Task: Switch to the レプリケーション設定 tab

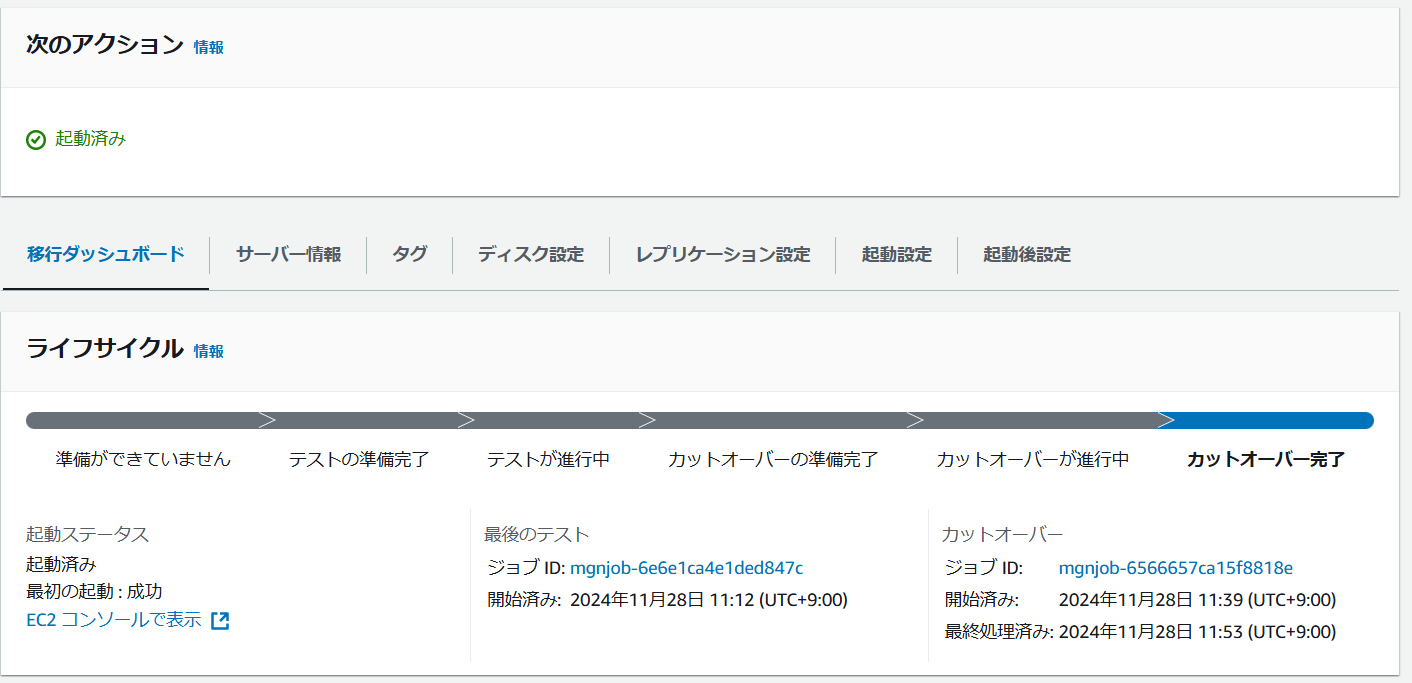Action: point(723,254)
